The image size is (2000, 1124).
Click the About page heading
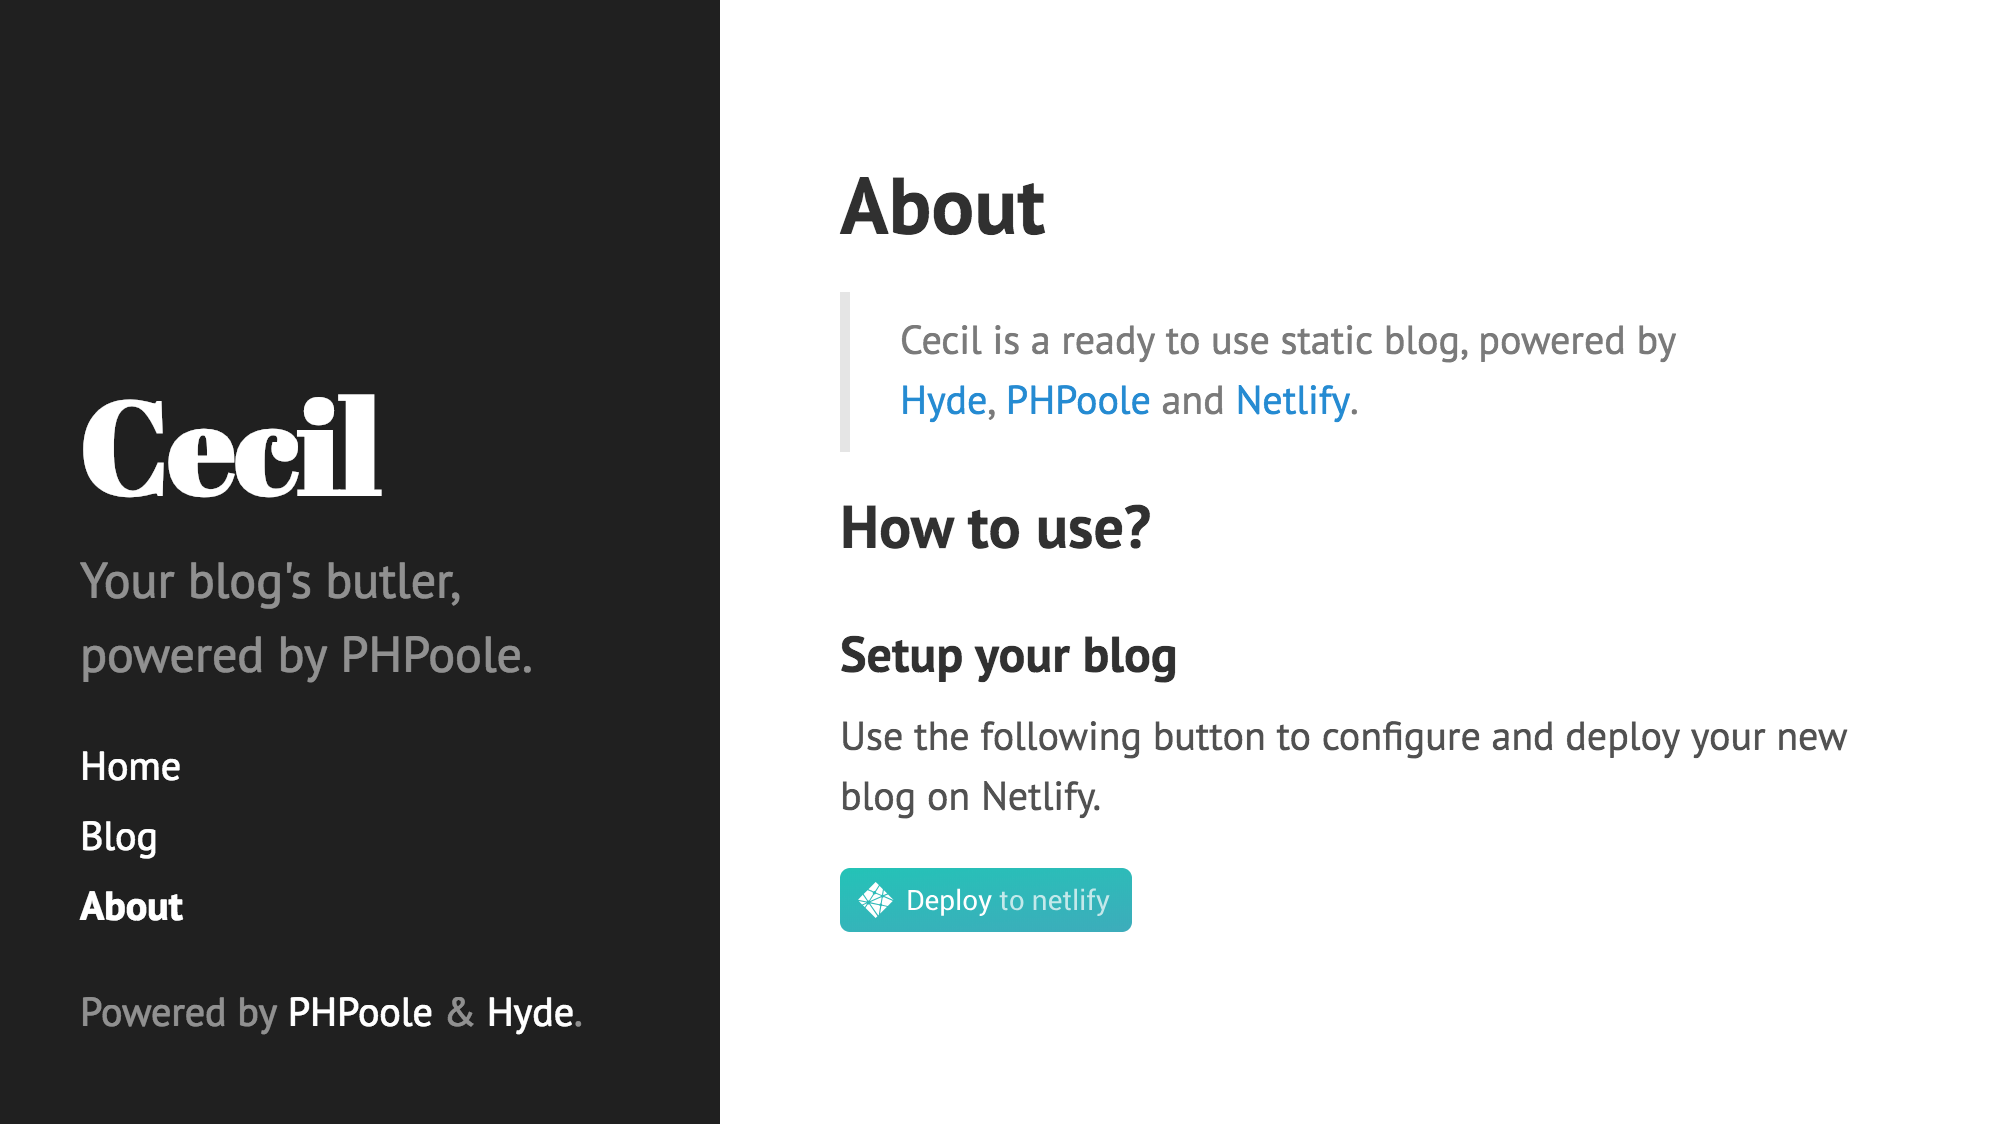coord(943,208)
